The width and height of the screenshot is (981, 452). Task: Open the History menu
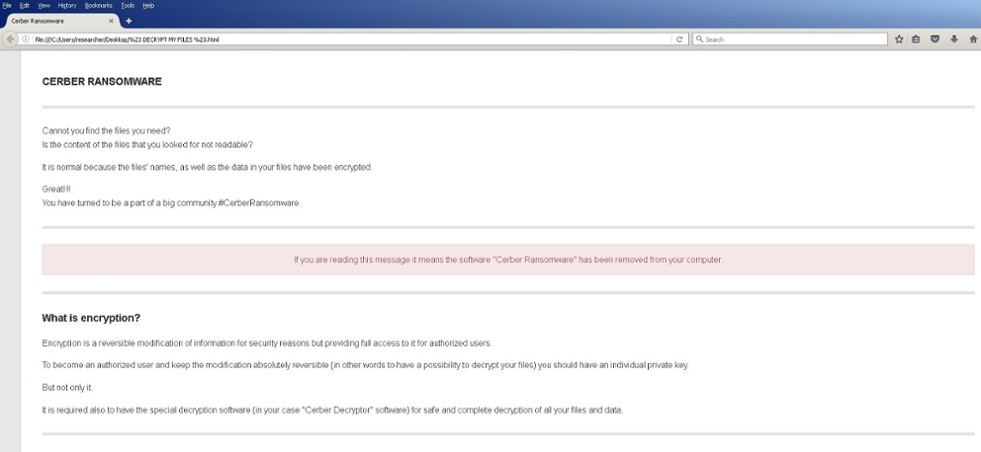tap(67, 5)
